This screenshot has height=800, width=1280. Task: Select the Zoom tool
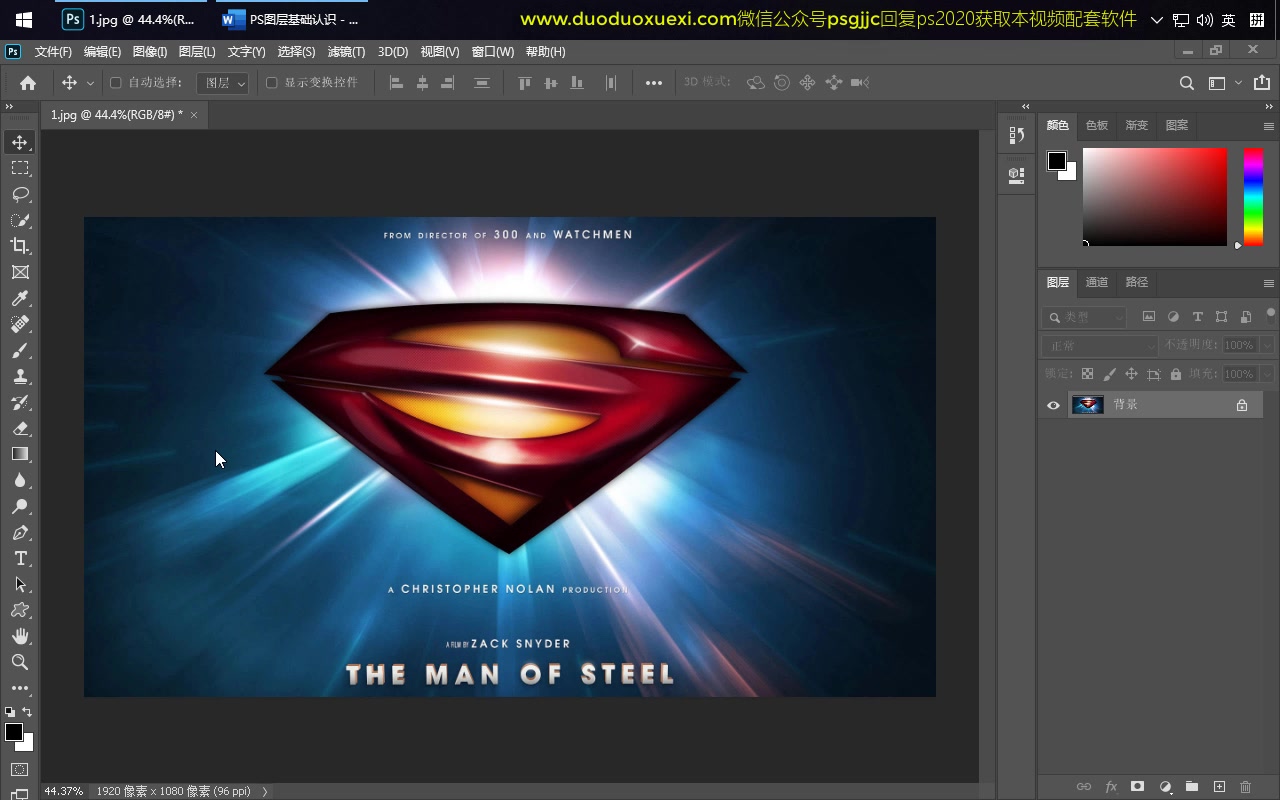tap(20, 662)
